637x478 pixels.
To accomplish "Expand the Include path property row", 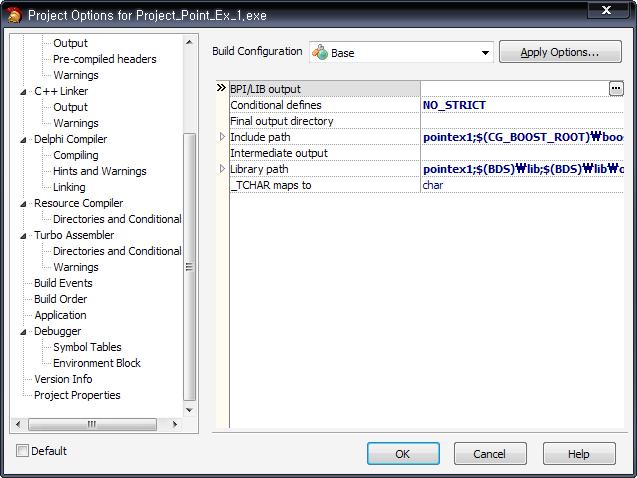I will point(222,137).
